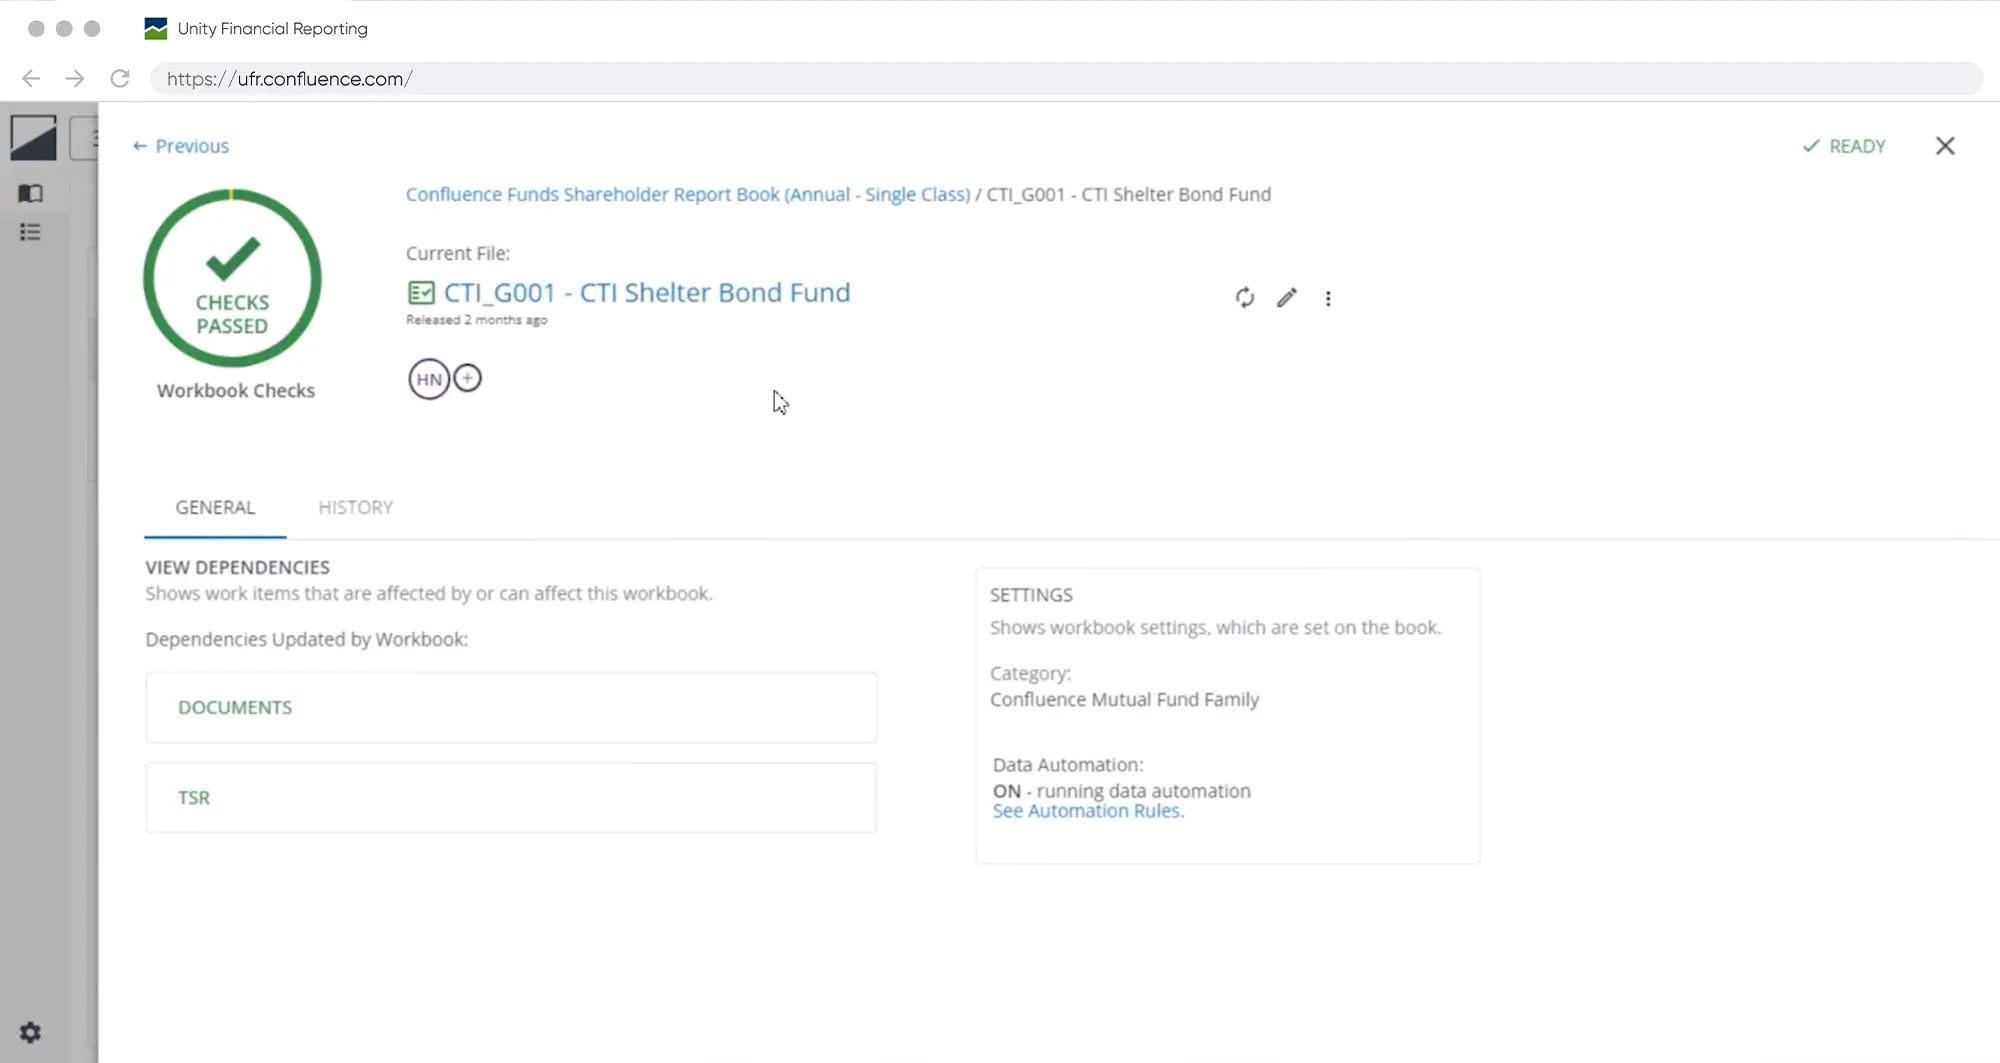Open the See Automation Rules link
This screenshot has width=2000, height=1063.
[1087, 811]
